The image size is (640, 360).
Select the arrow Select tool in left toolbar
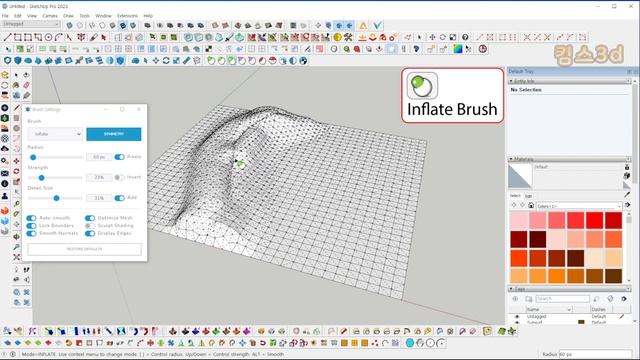point(16,75)
